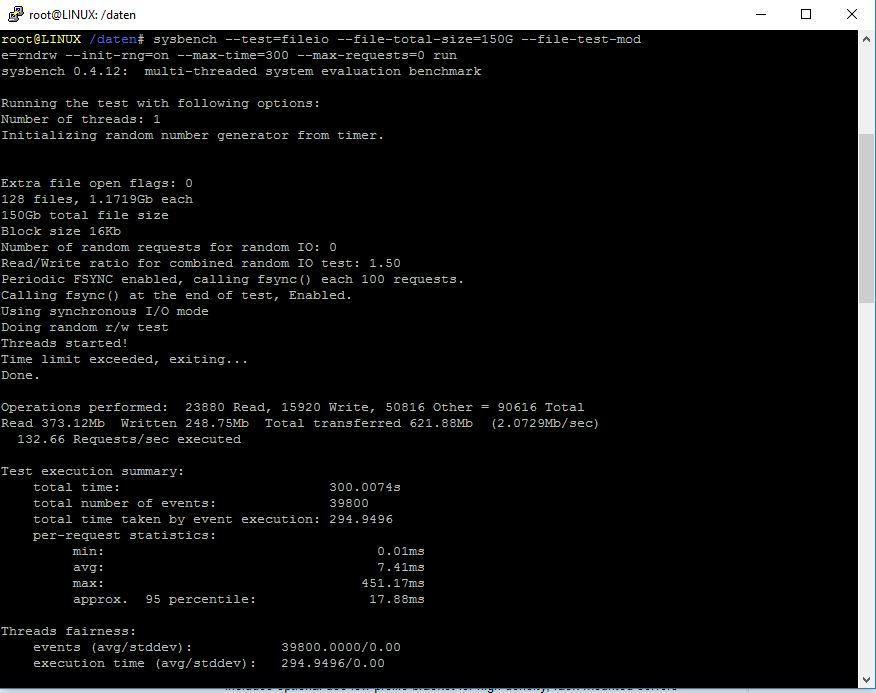Maximize the root@LINUX terminal window
876x693 pixels.
pyautogui.click(x=806, y=14)
